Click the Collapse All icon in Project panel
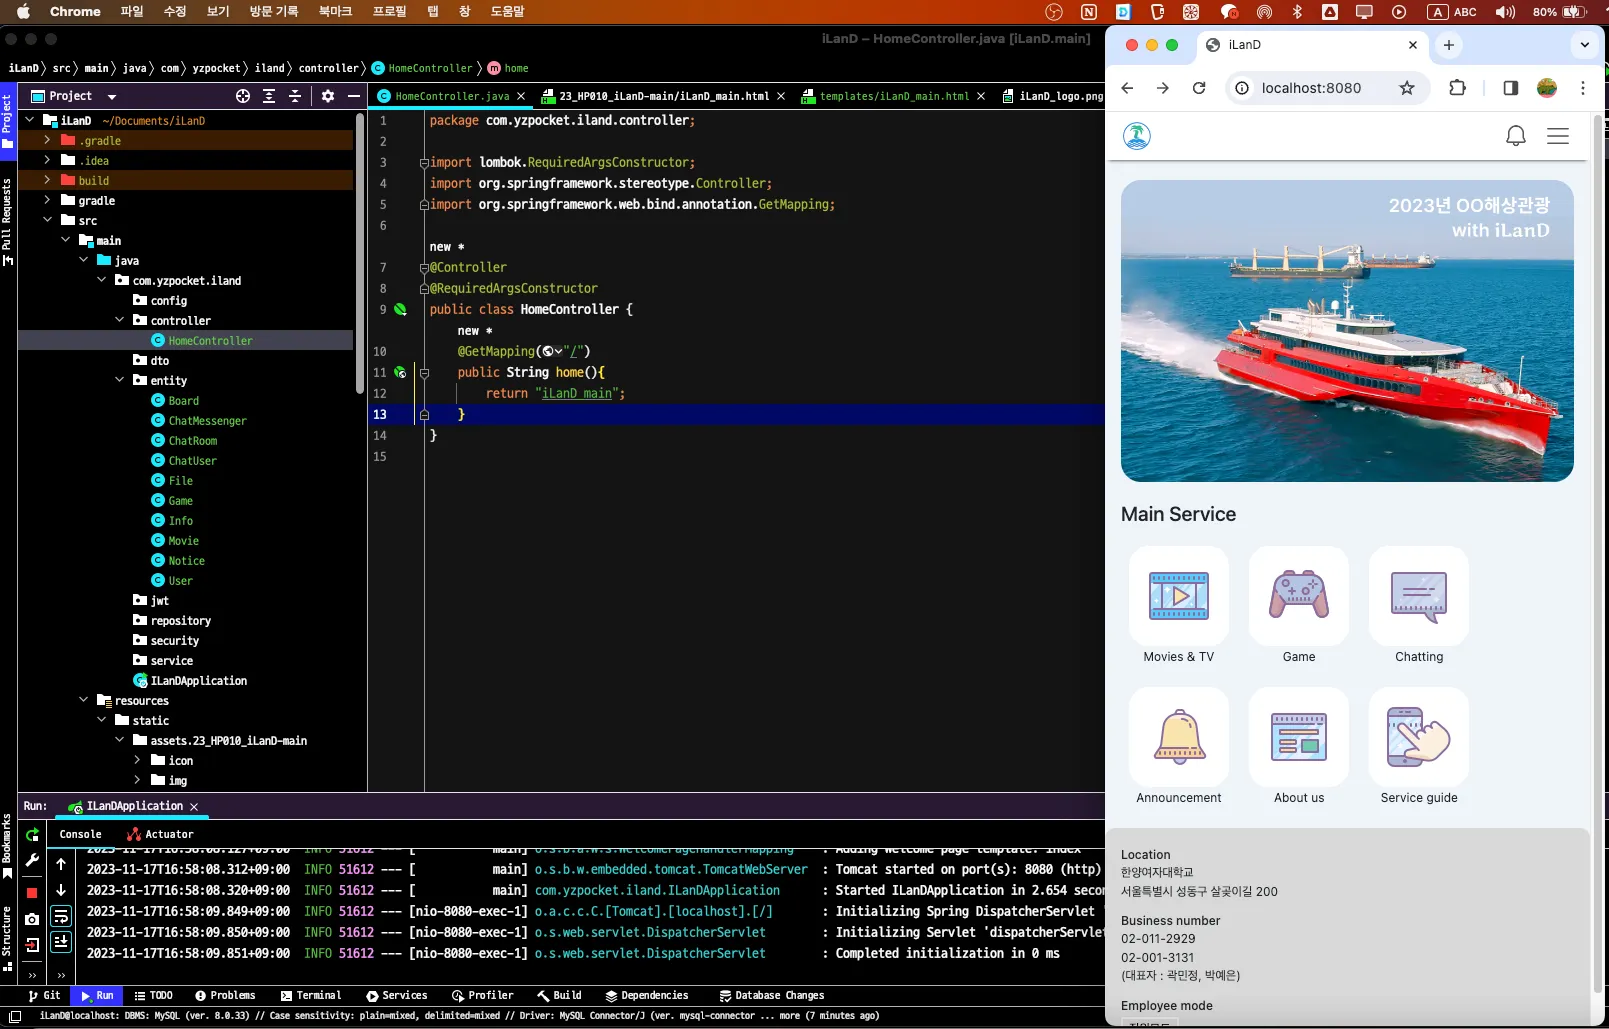This screenshot has width=1609, height=1029. pos(295,96)
